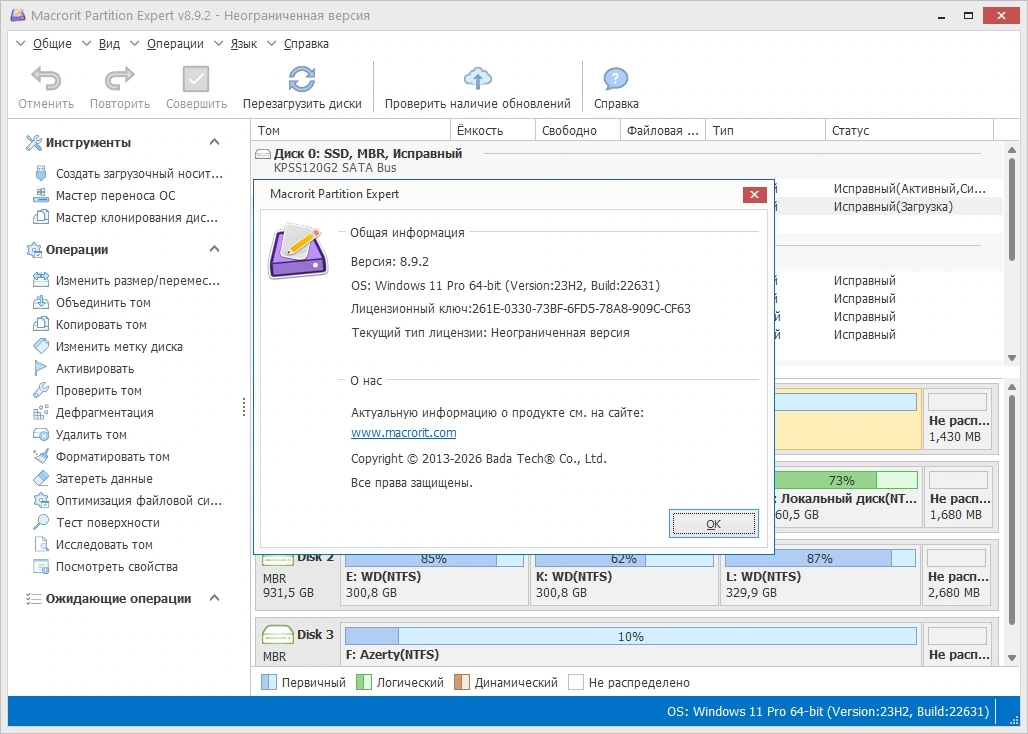Click Активировать flag operation
This screenshot has width=1028, height=734.
tap(84, 368)
